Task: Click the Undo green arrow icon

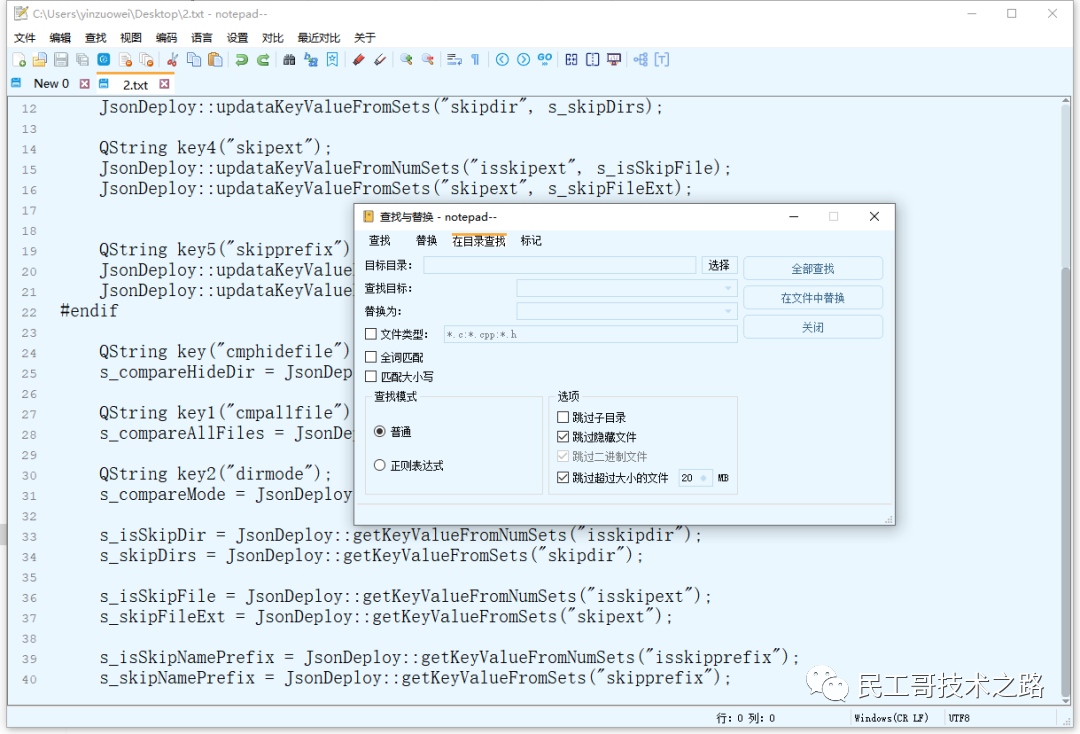Action: (x=241, y=60)
